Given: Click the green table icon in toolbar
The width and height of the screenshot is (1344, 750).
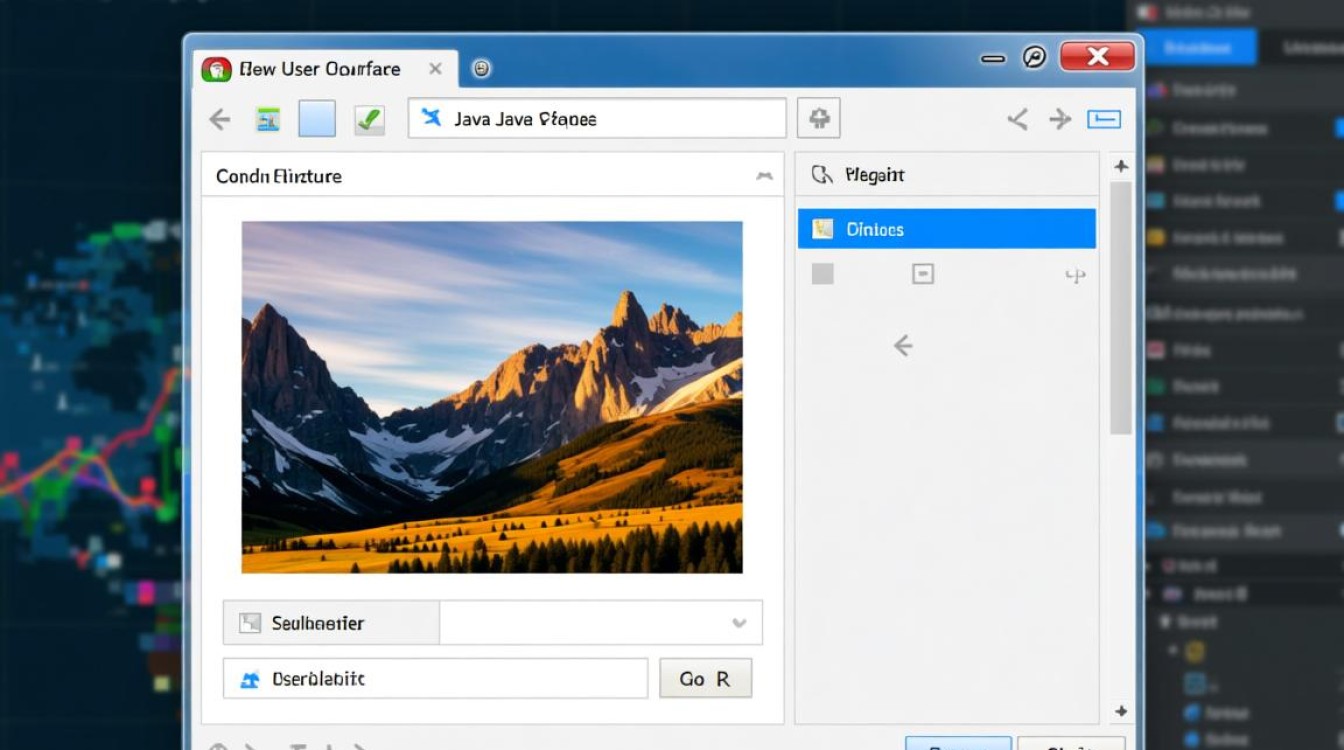Looking at the screenshot, I should [x=267, y=120].
